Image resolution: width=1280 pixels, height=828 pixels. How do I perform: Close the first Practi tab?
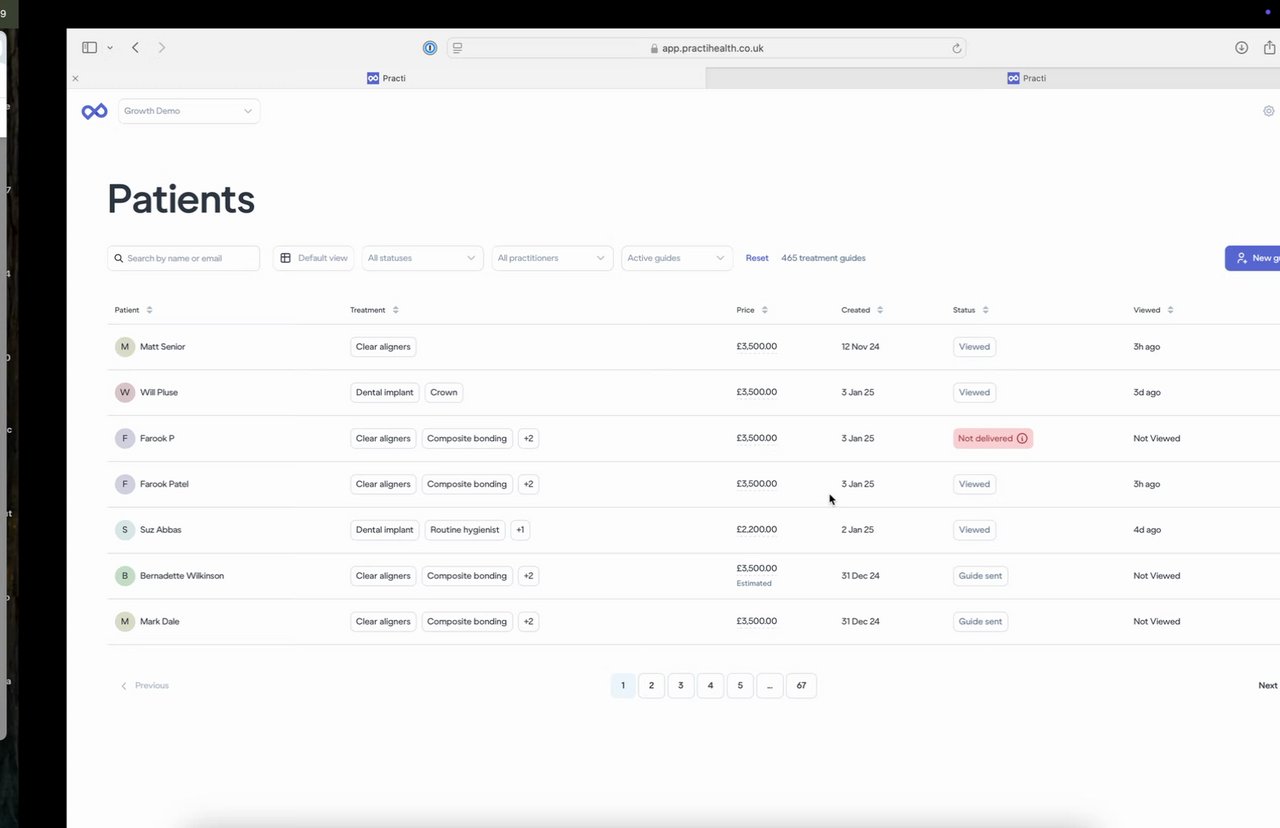point(75,78)
